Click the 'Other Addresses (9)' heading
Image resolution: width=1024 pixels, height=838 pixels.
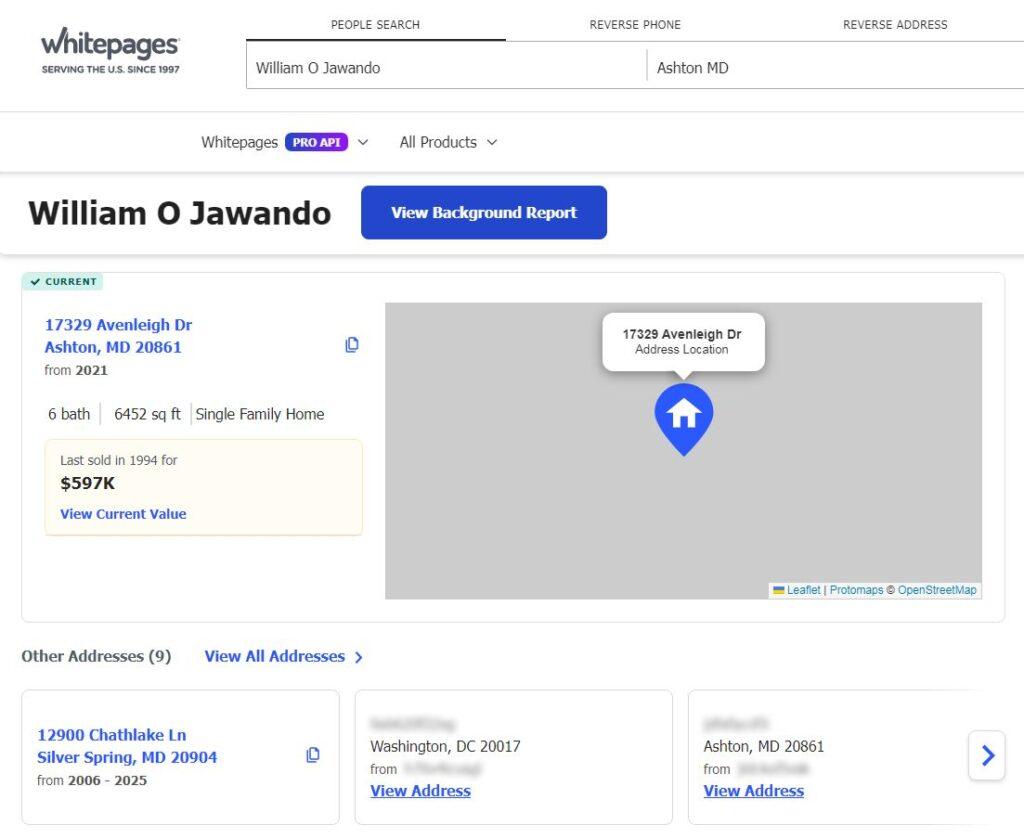point(96,656)
